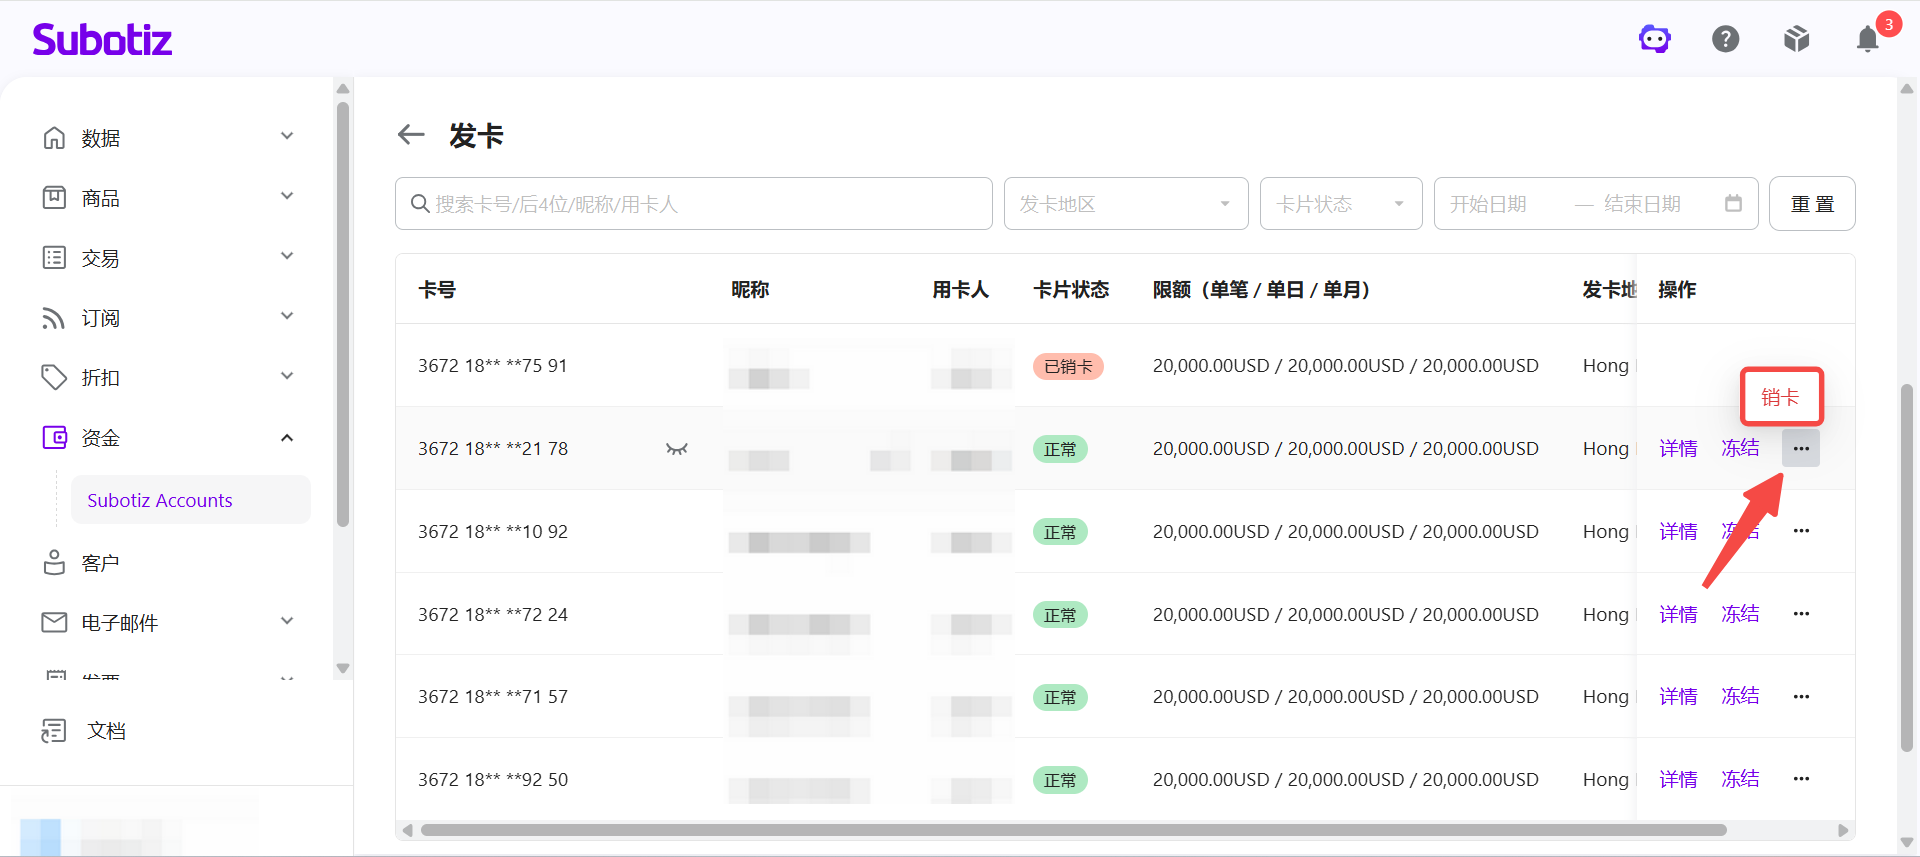Open the package box icon
The width and height of the screenshot is (1920, 857).
point(1797,39)
